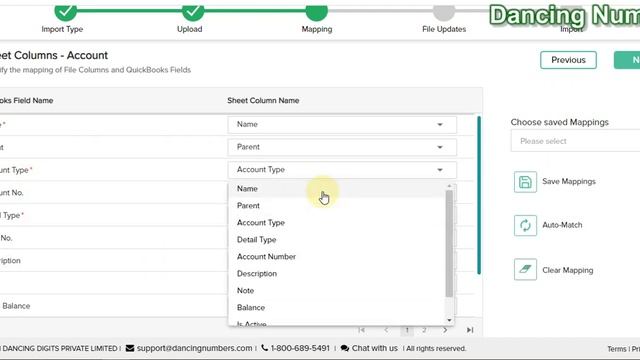Select Name option in dropdown list
This screenshot has height=360, width=640.
(337, 189)
